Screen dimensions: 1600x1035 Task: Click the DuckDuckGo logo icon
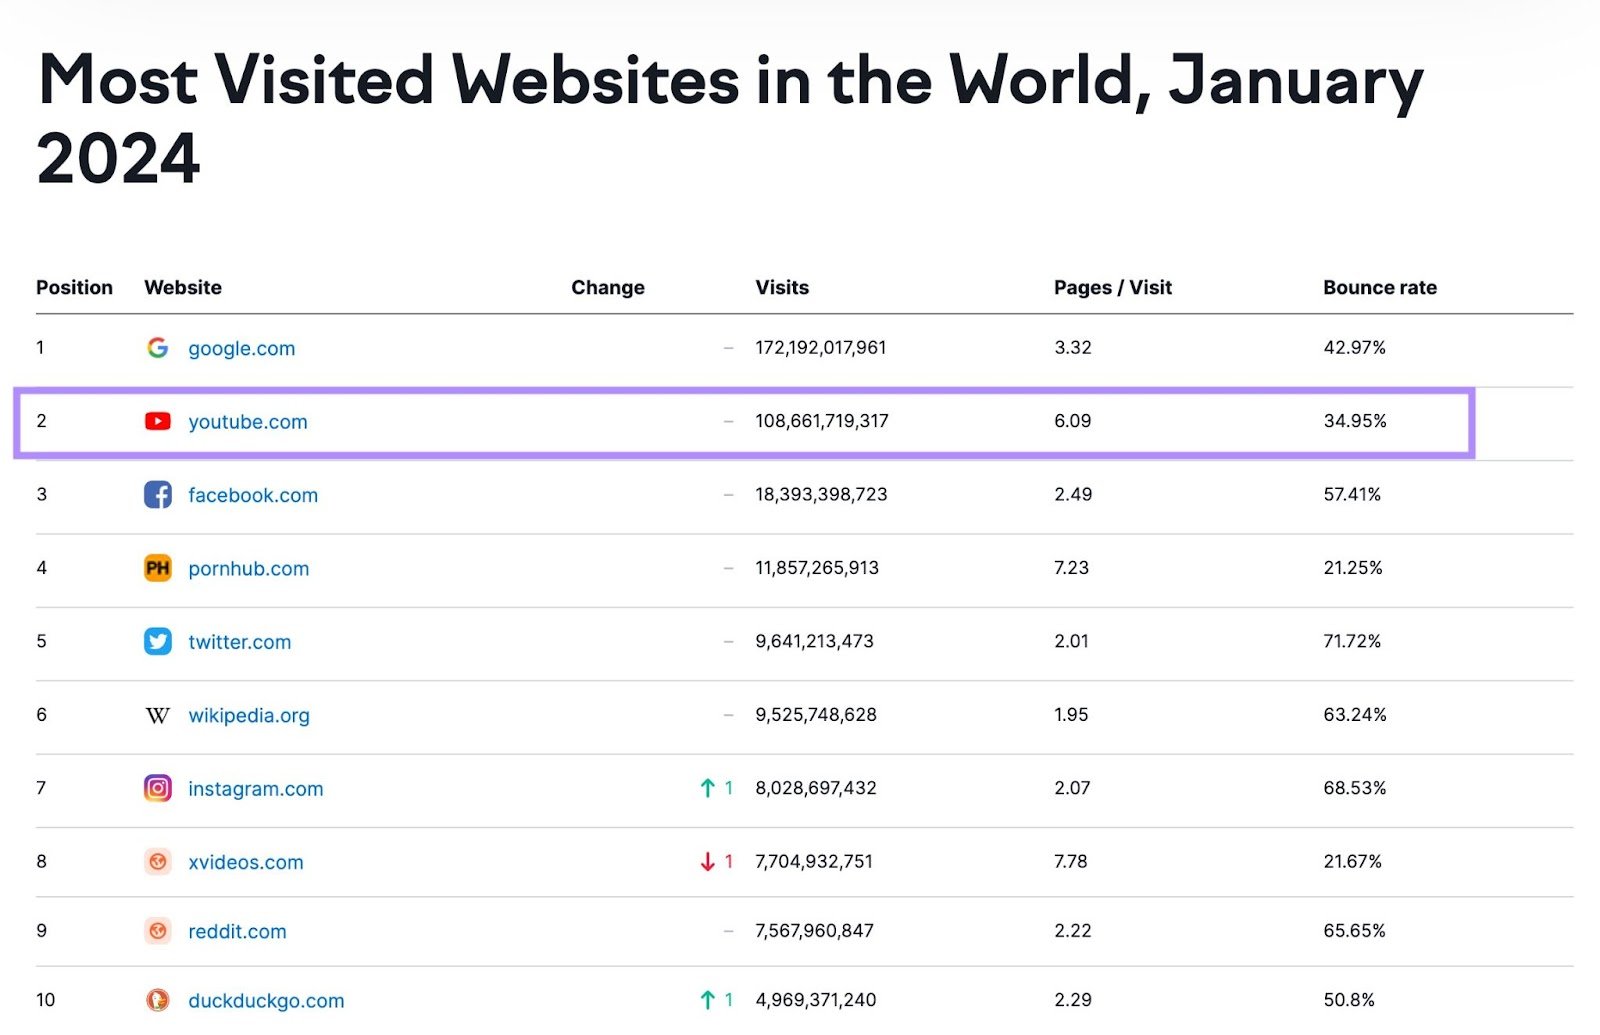point(157,999)
